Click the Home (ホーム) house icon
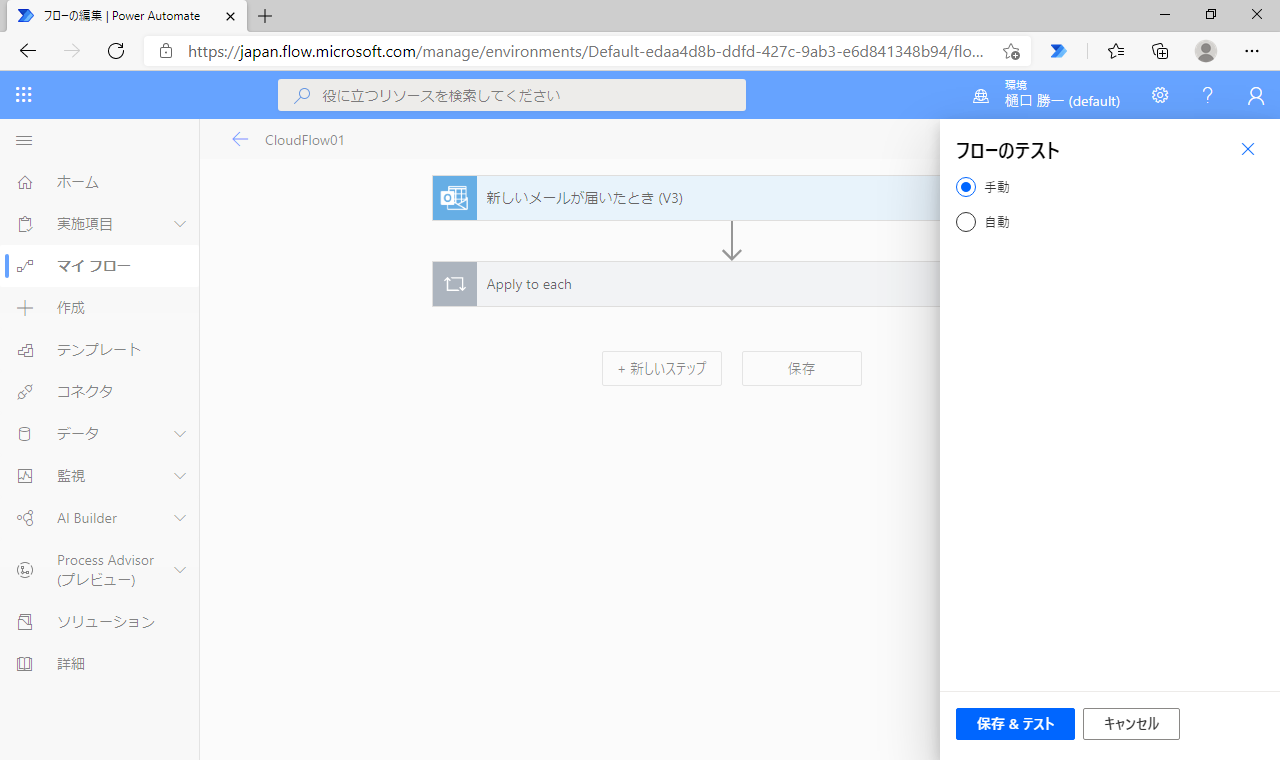Viewport: 1280px width, 760px height. pyautogui.click(x=25, y=182)
